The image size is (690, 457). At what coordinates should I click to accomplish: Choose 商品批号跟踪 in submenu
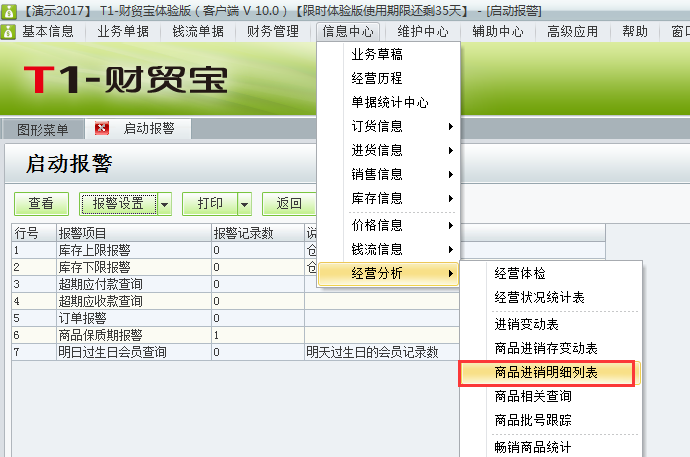pos(551,420)
